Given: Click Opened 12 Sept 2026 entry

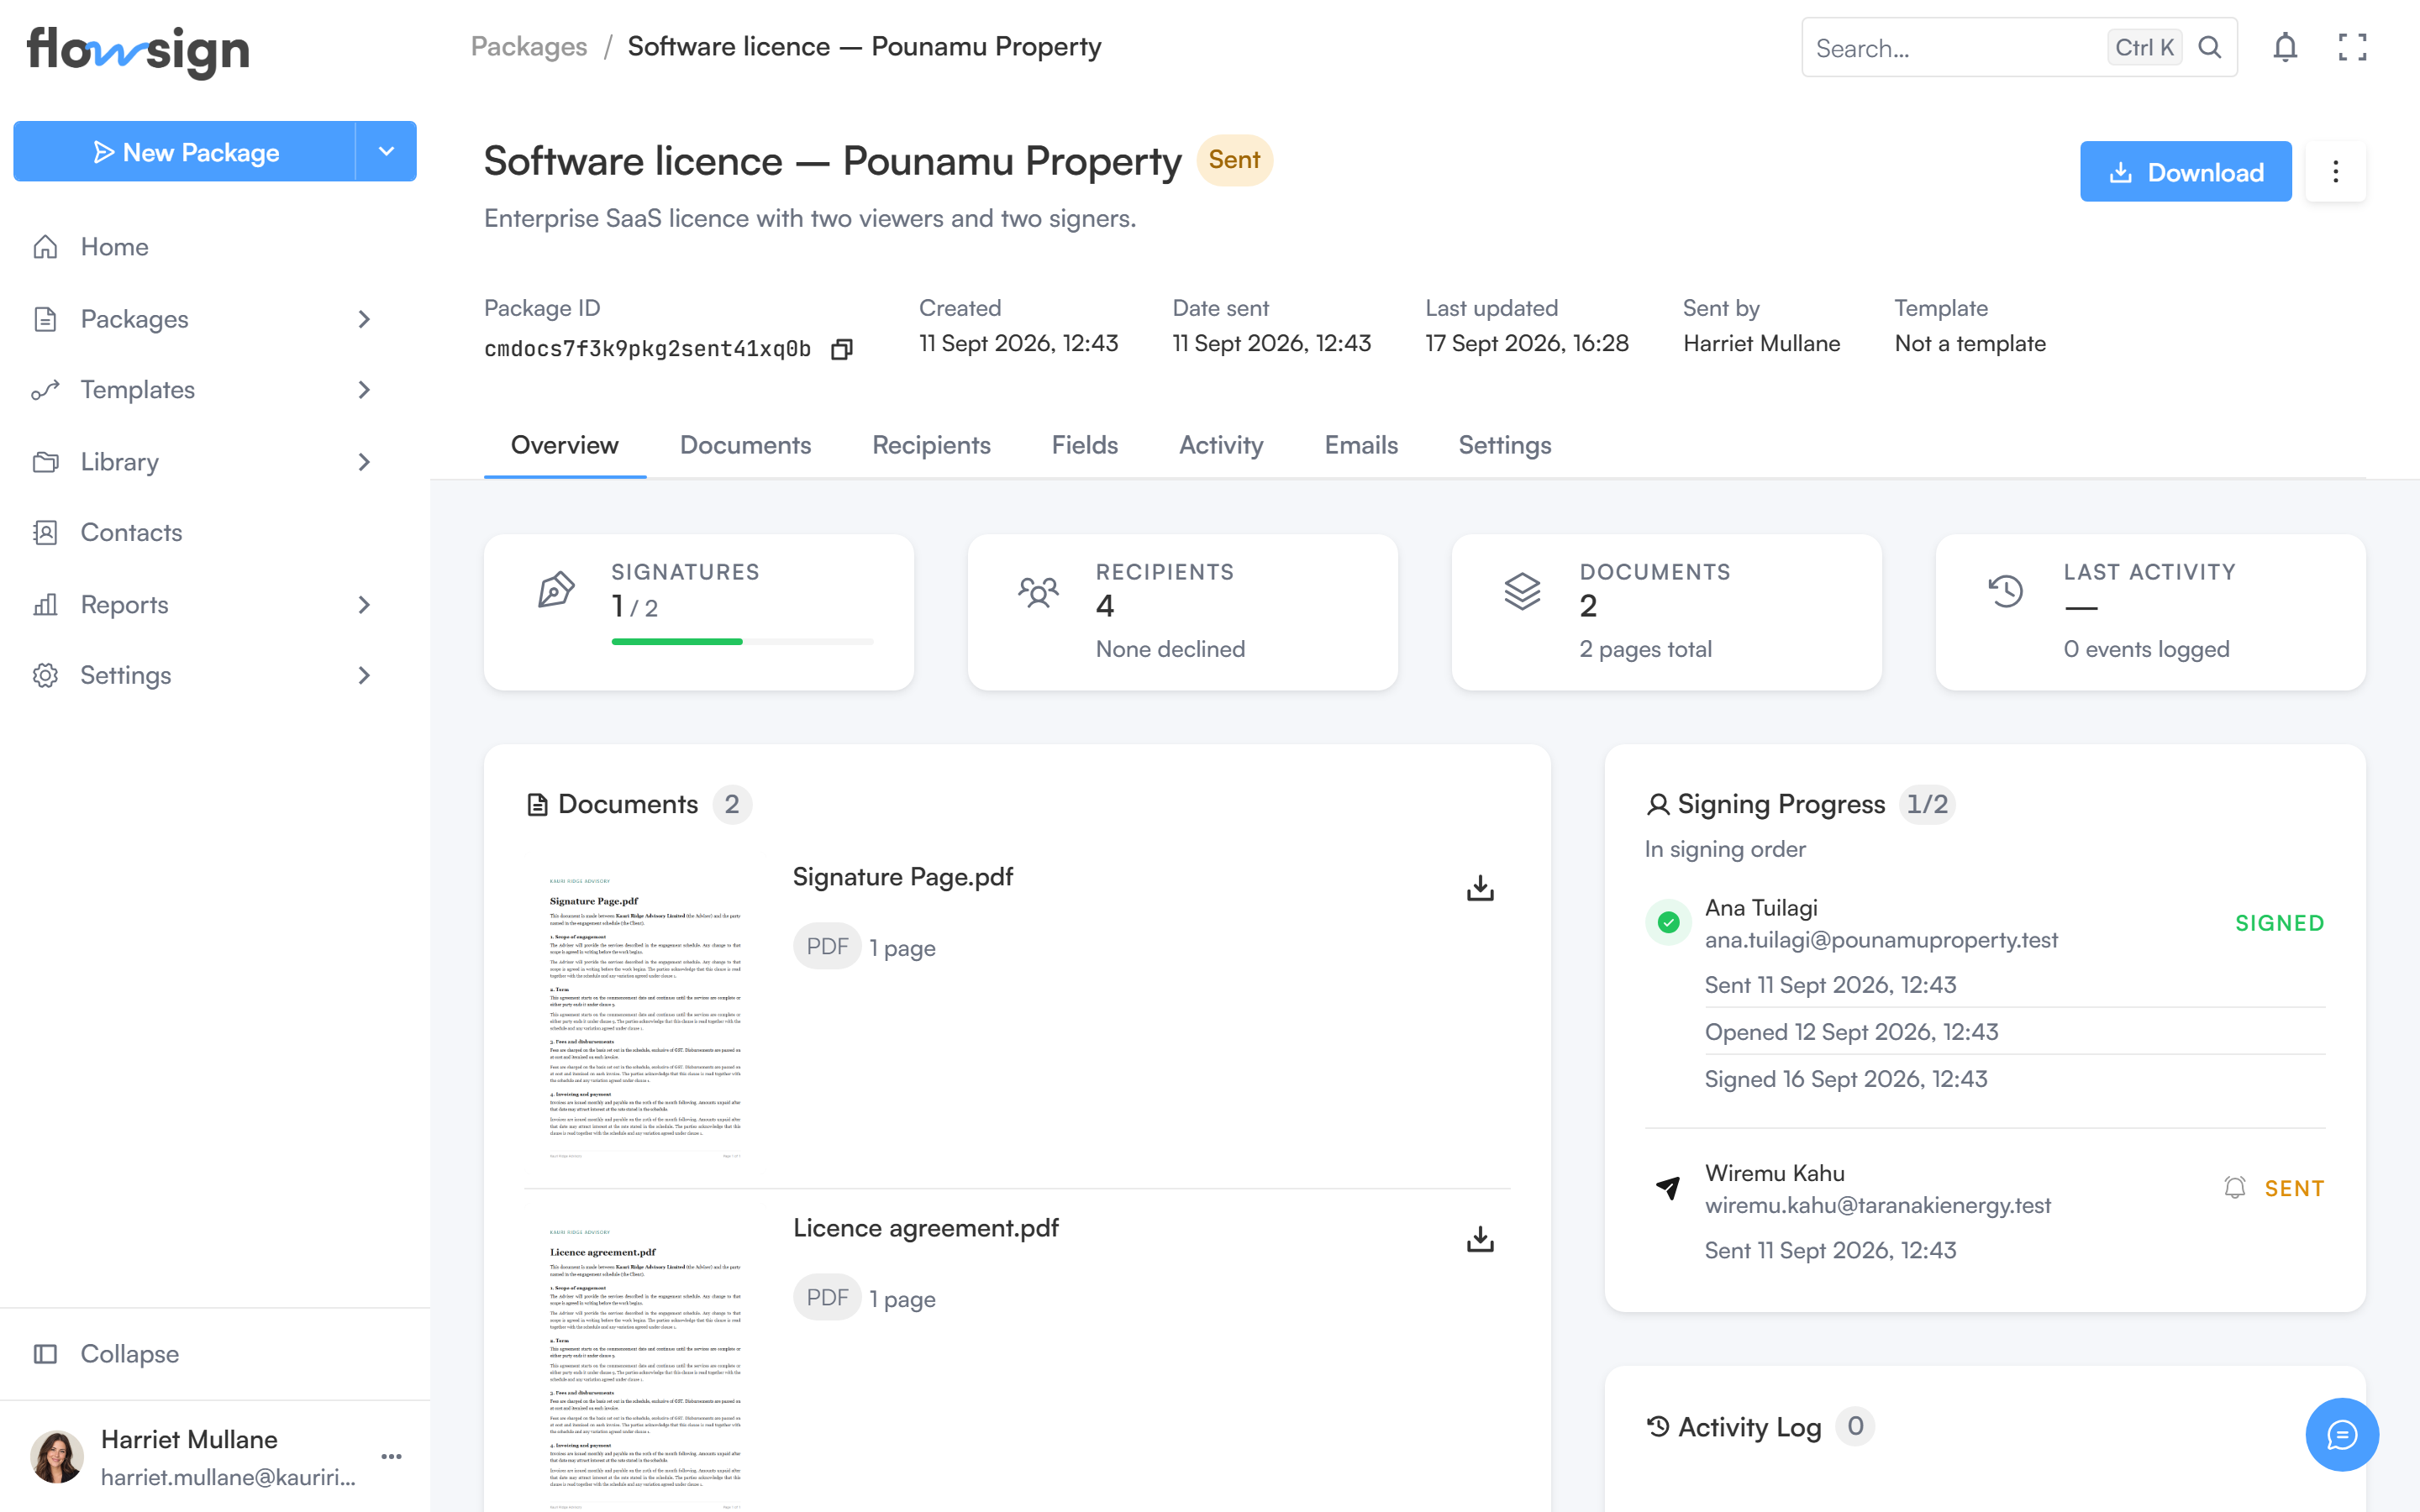Looking at the screenshot, I should (x=1852, y=1032).
